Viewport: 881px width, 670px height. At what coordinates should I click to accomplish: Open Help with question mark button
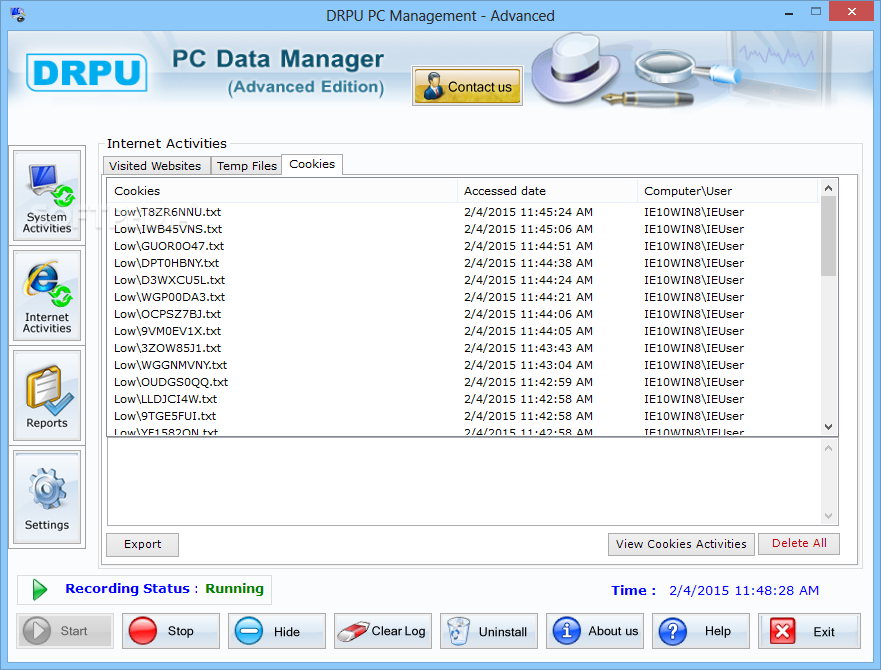701,631
